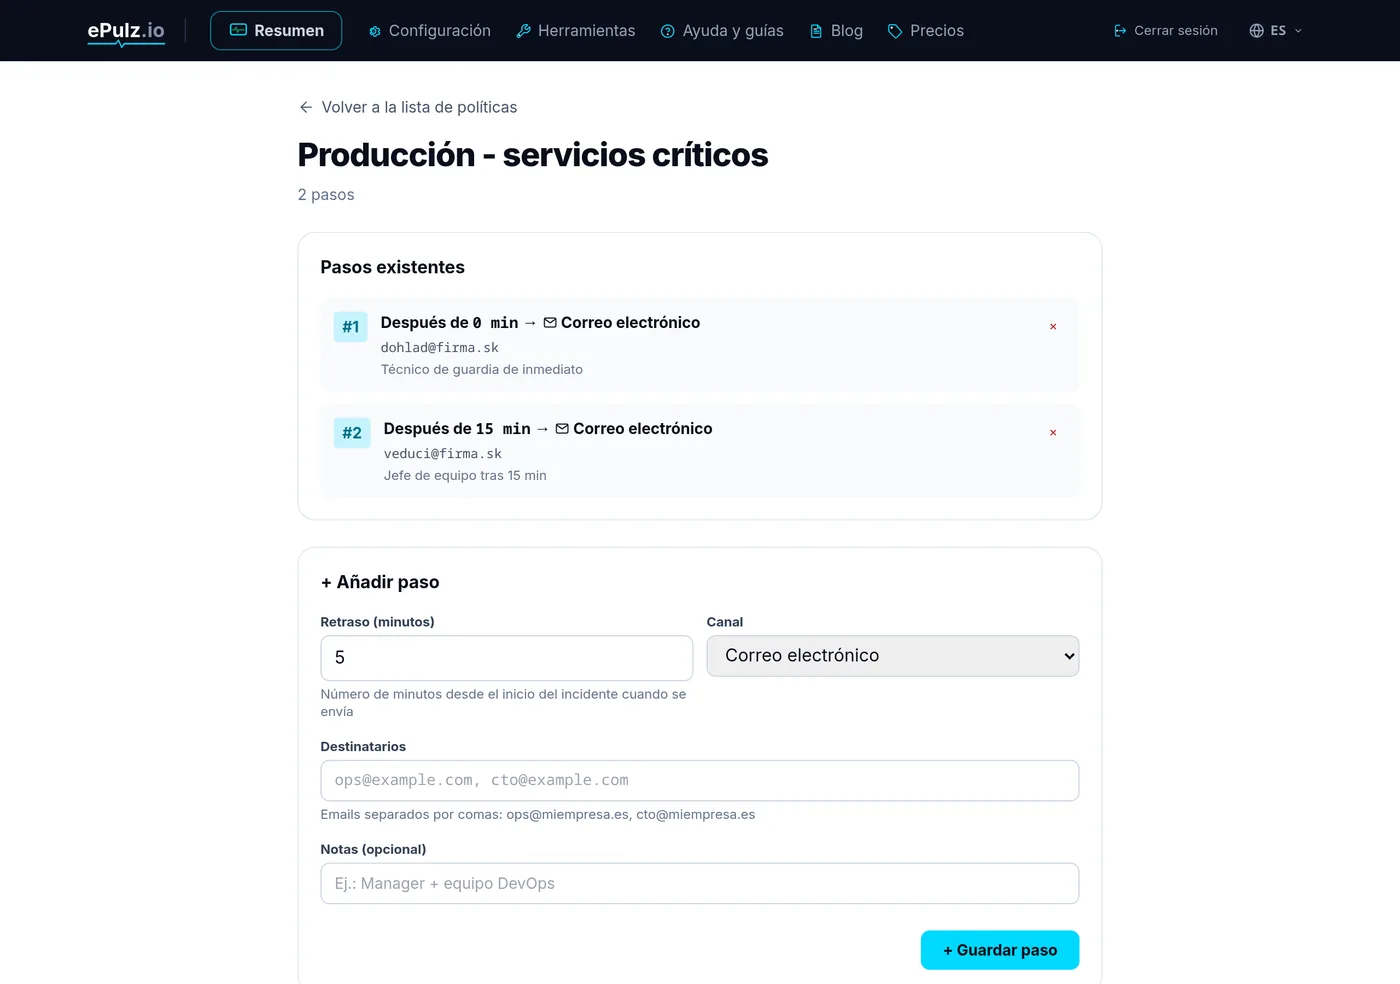Click the Emails separados por comas hint
This screenshot has height=984, width=1400.
(538, 815)
